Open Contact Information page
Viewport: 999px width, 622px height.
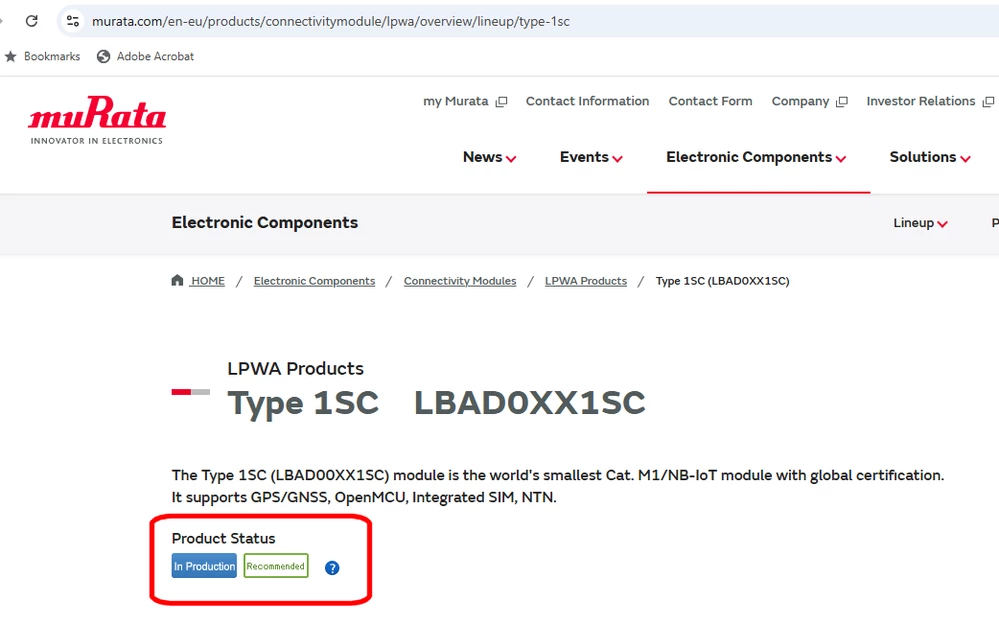click(x=587, y=101)
